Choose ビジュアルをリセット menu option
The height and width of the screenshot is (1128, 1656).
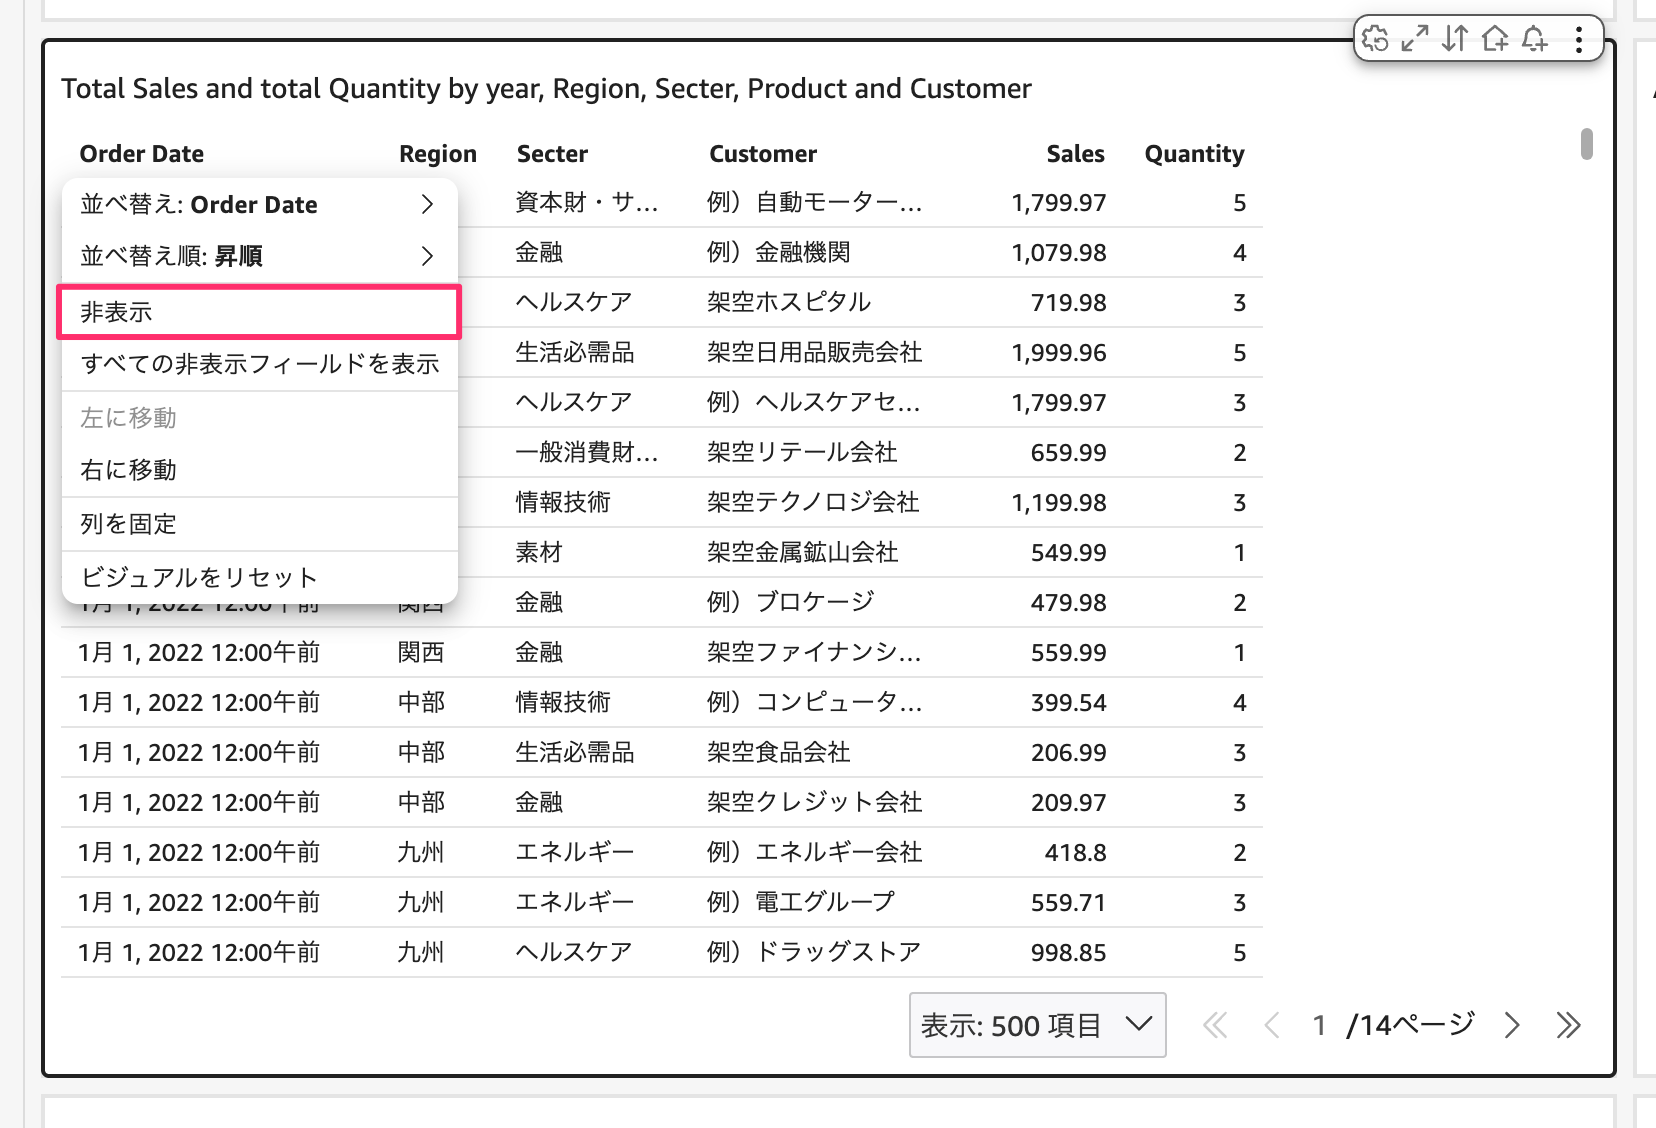point(259,577)
